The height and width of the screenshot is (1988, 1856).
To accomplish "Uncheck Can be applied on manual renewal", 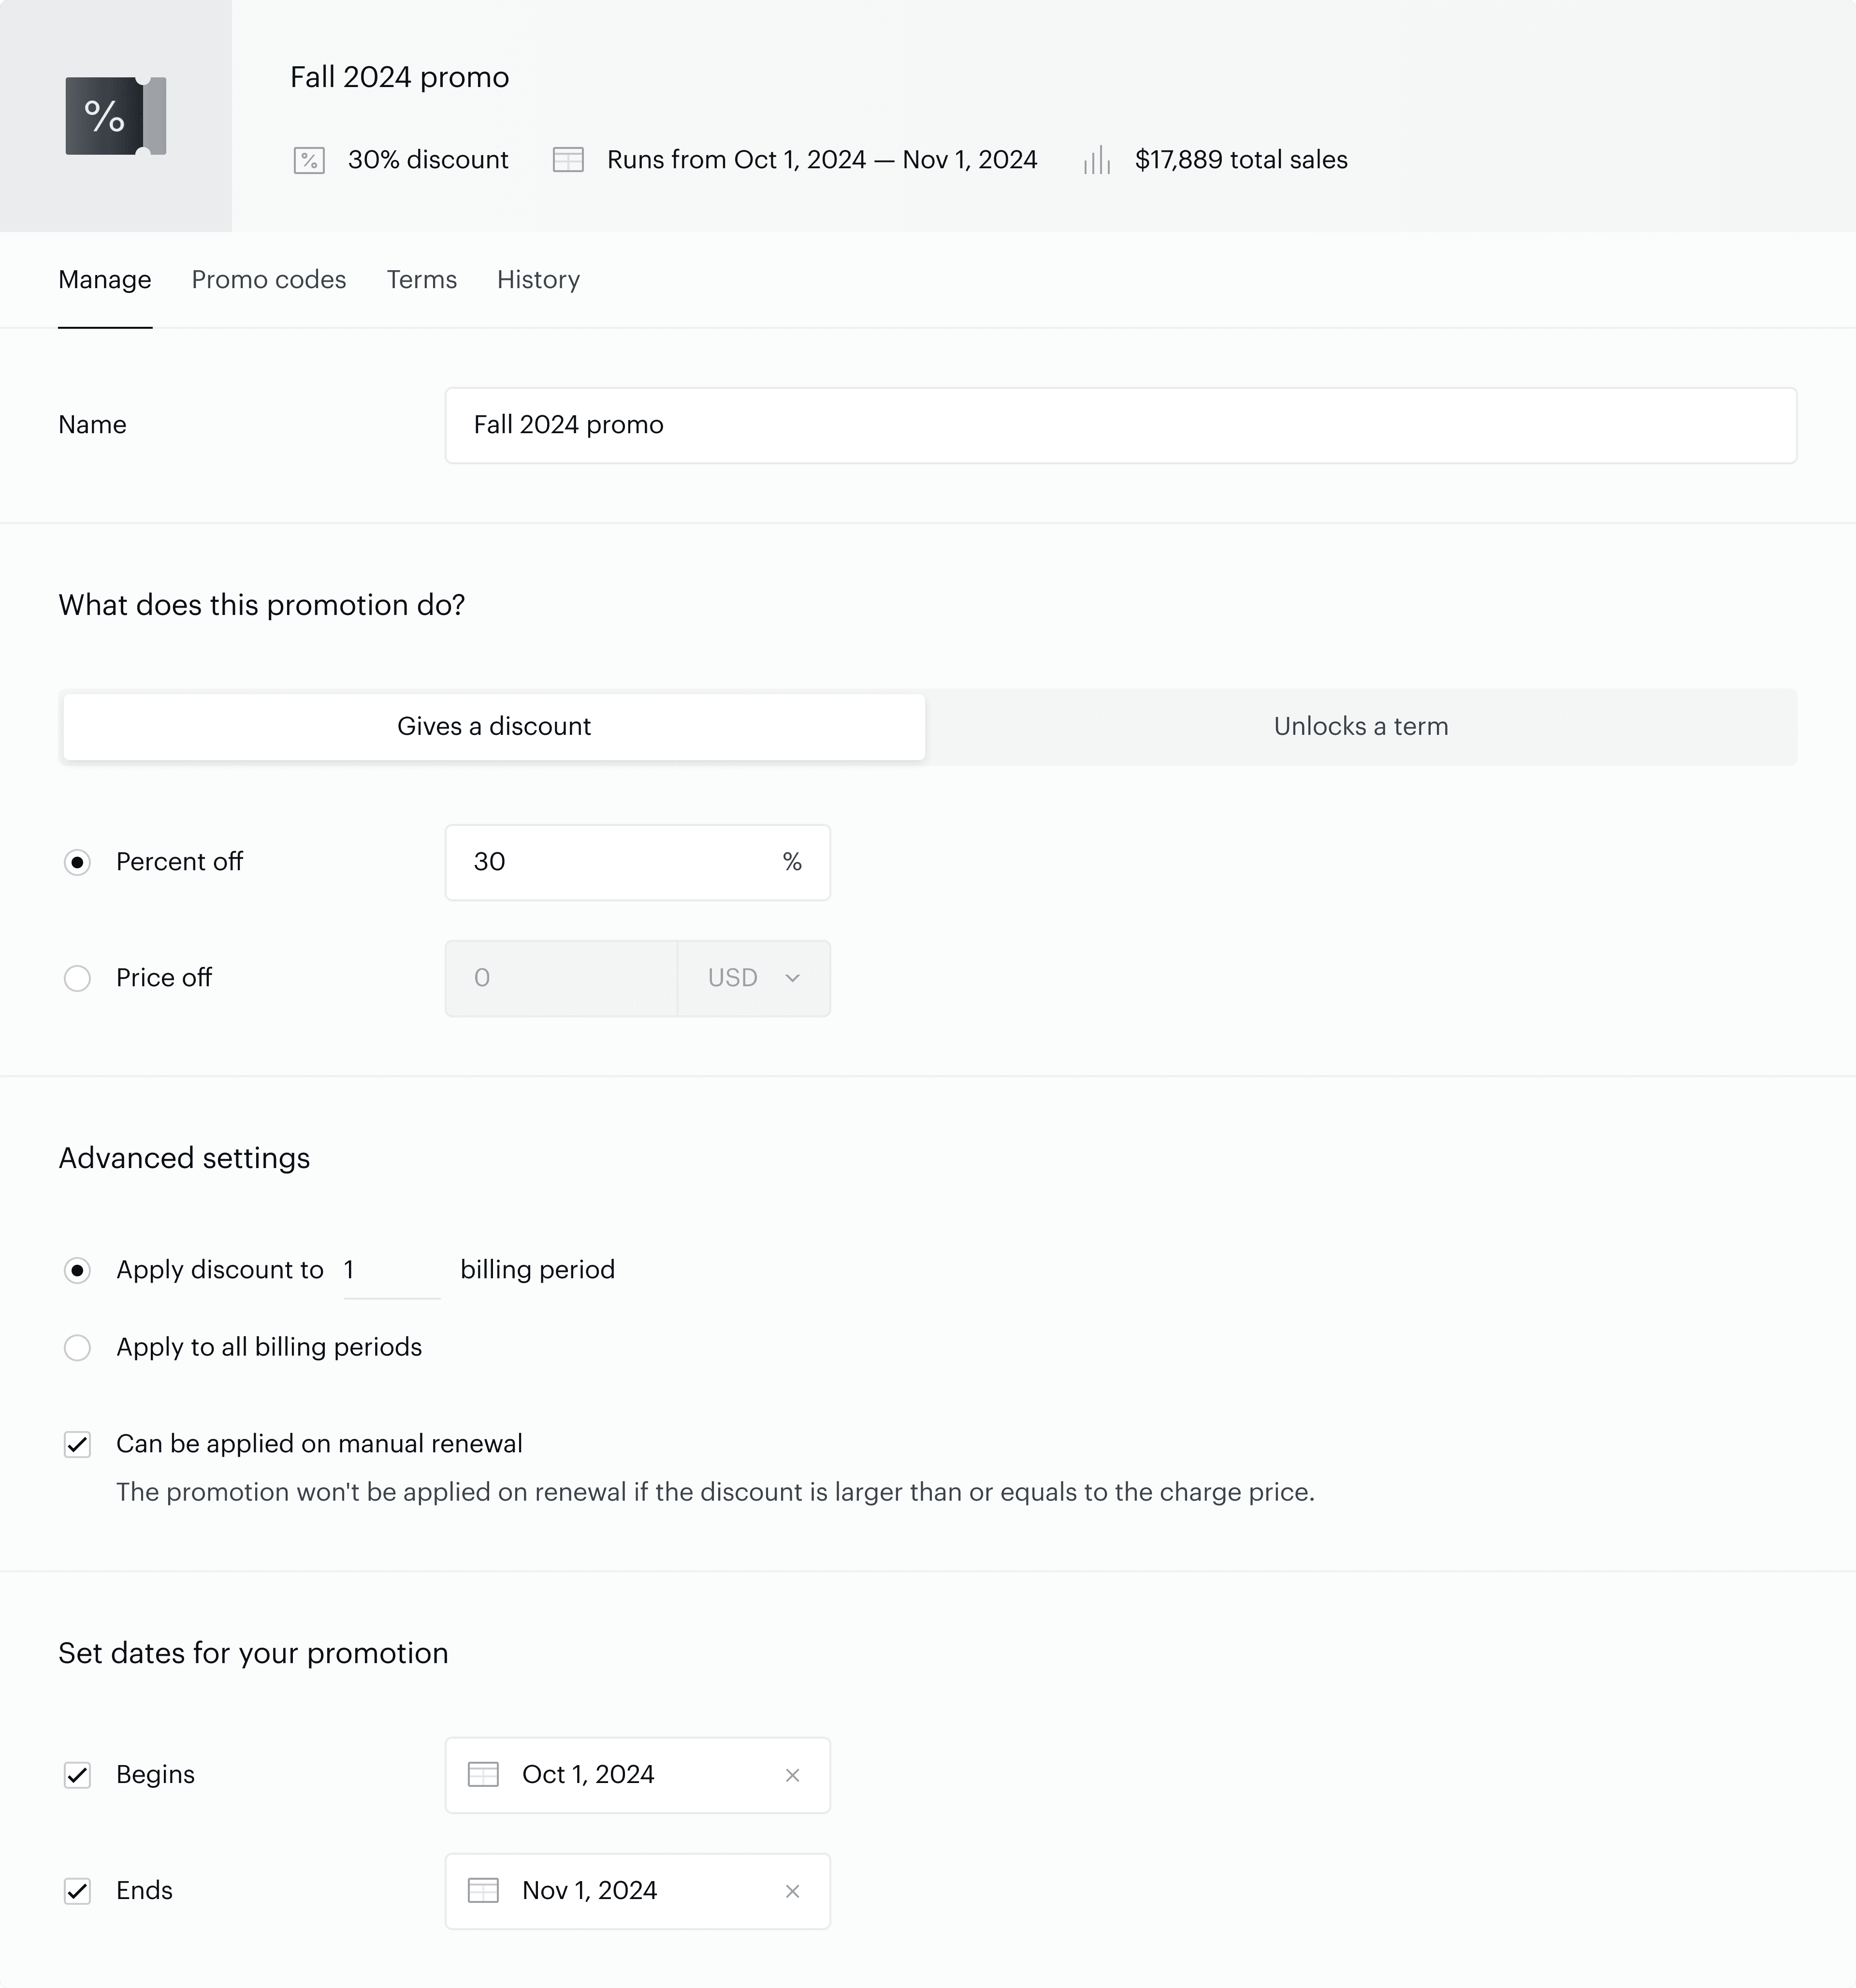I will pyautogui.click(x=77, y=1444).
